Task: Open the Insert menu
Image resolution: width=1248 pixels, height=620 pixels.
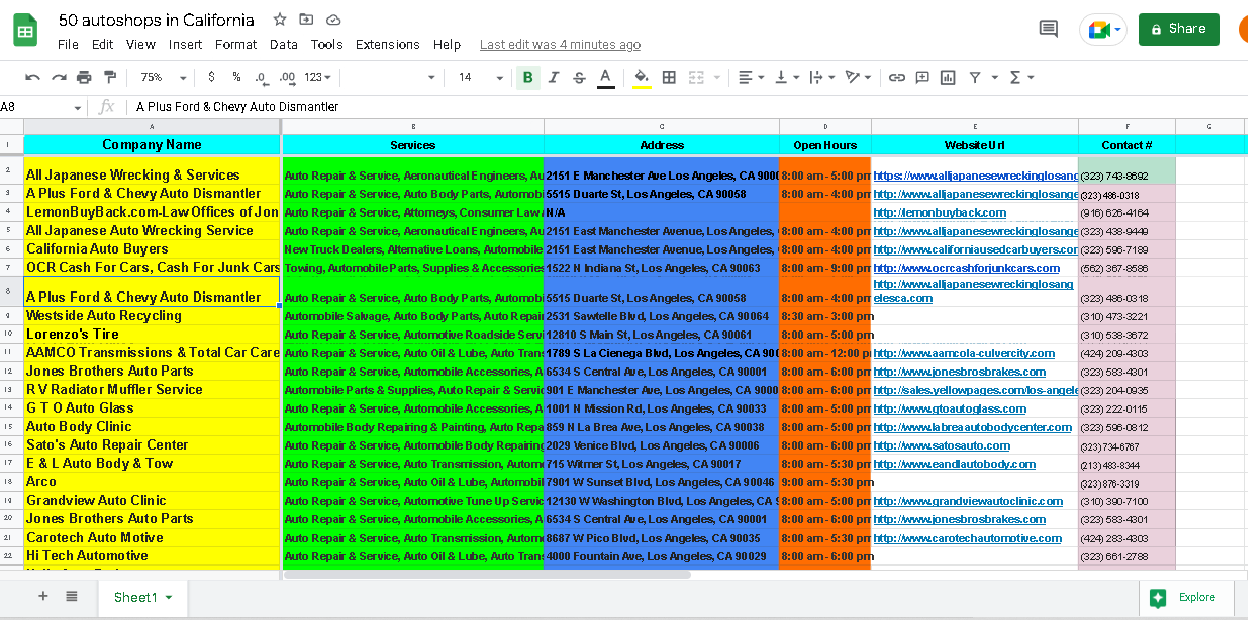Action: pyautogui.click(x=186, y=44)
